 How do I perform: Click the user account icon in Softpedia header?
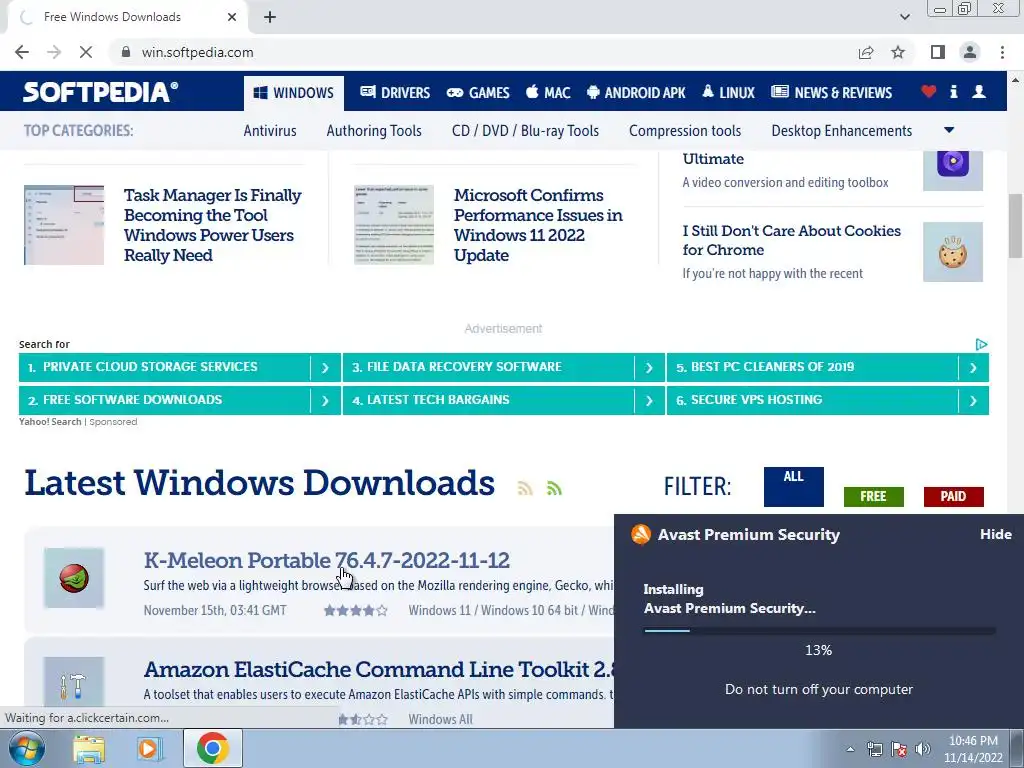point(979,92)
